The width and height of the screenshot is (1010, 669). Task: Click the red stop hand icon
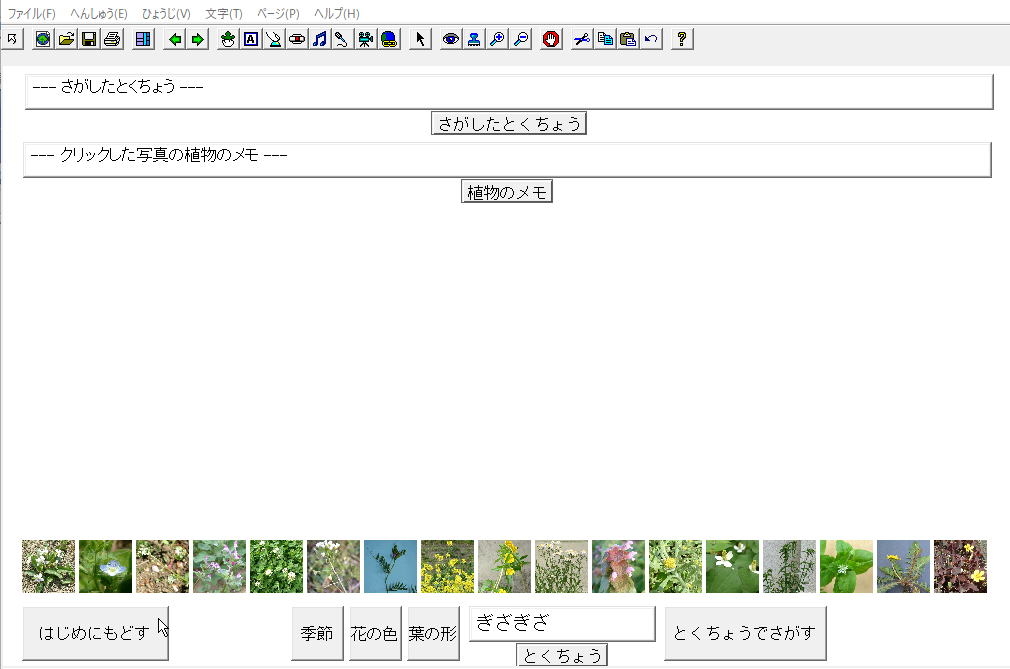click(x=550, y=39)
